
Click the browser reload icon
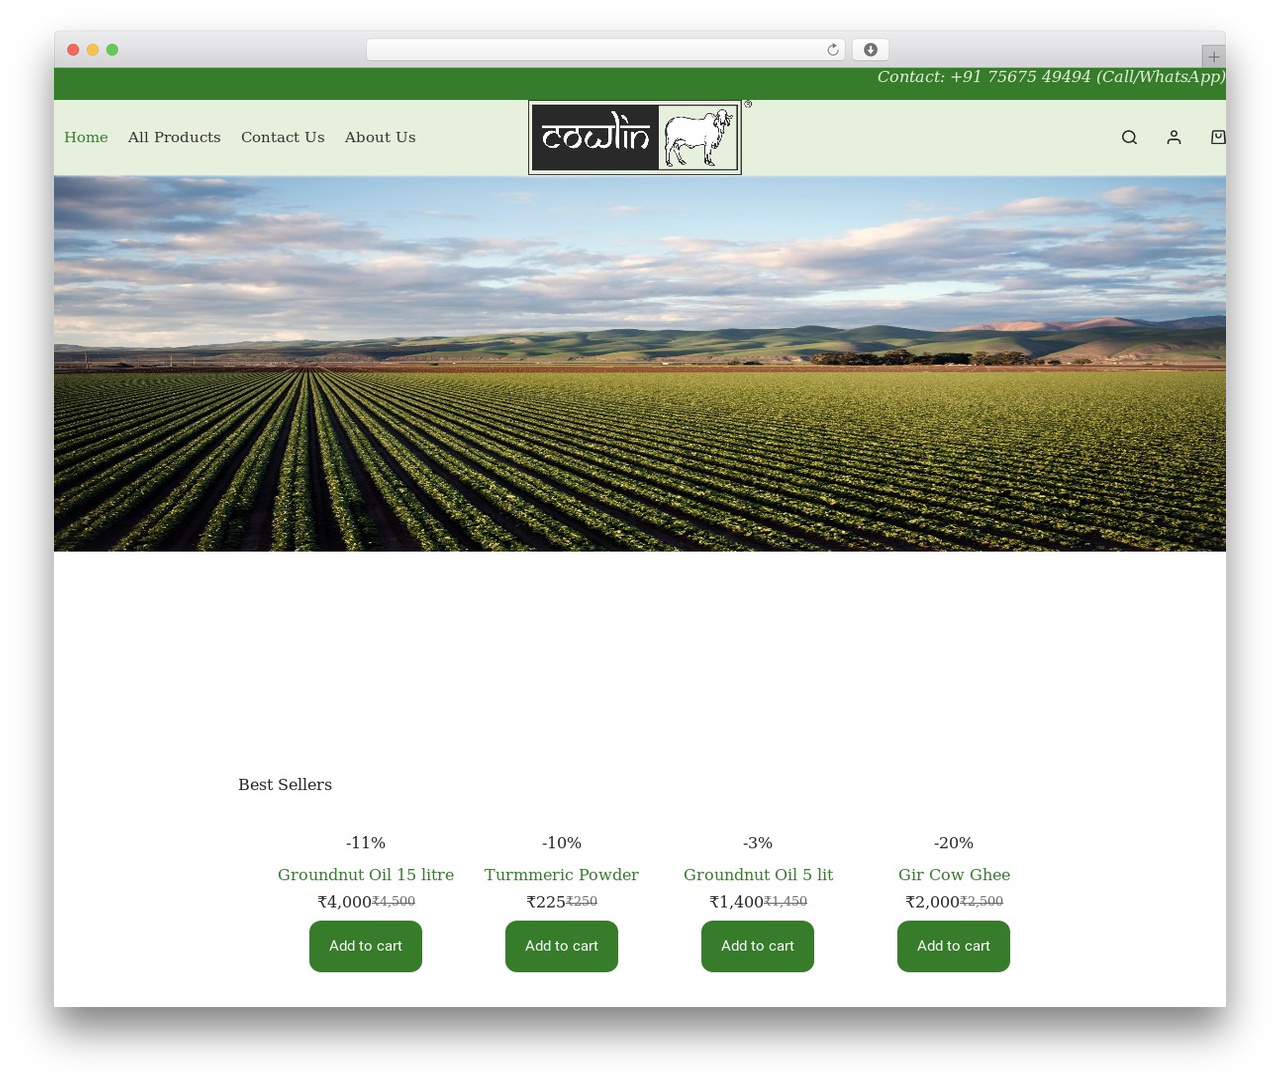click(x=833, y=50)
